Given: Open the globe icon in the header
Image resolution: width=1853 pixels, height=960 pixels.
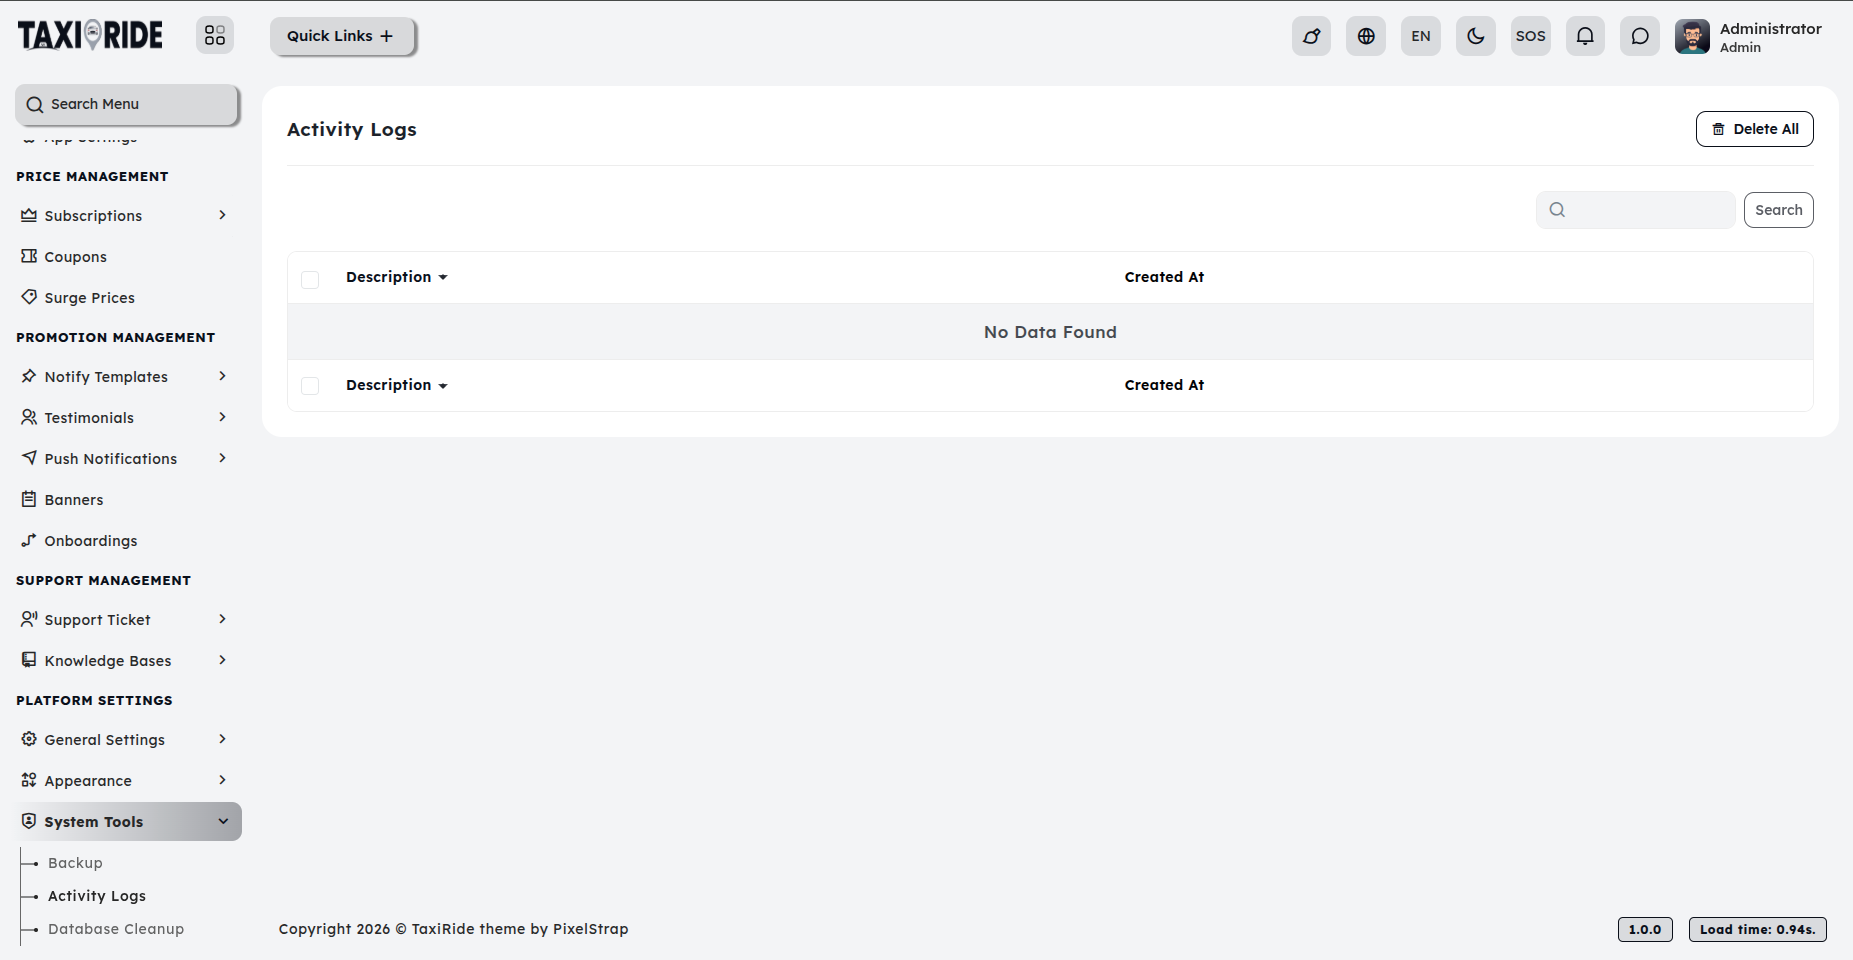Looking at the screenshot, I should pyautogui.click(x=1366, y=36).
